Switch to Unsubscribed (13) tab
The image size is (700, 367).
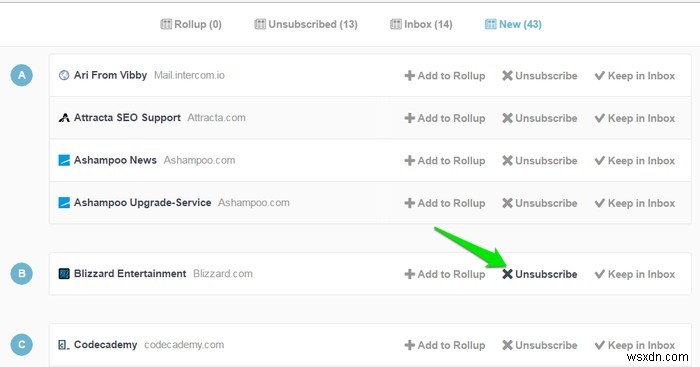[x=306, y=24]
